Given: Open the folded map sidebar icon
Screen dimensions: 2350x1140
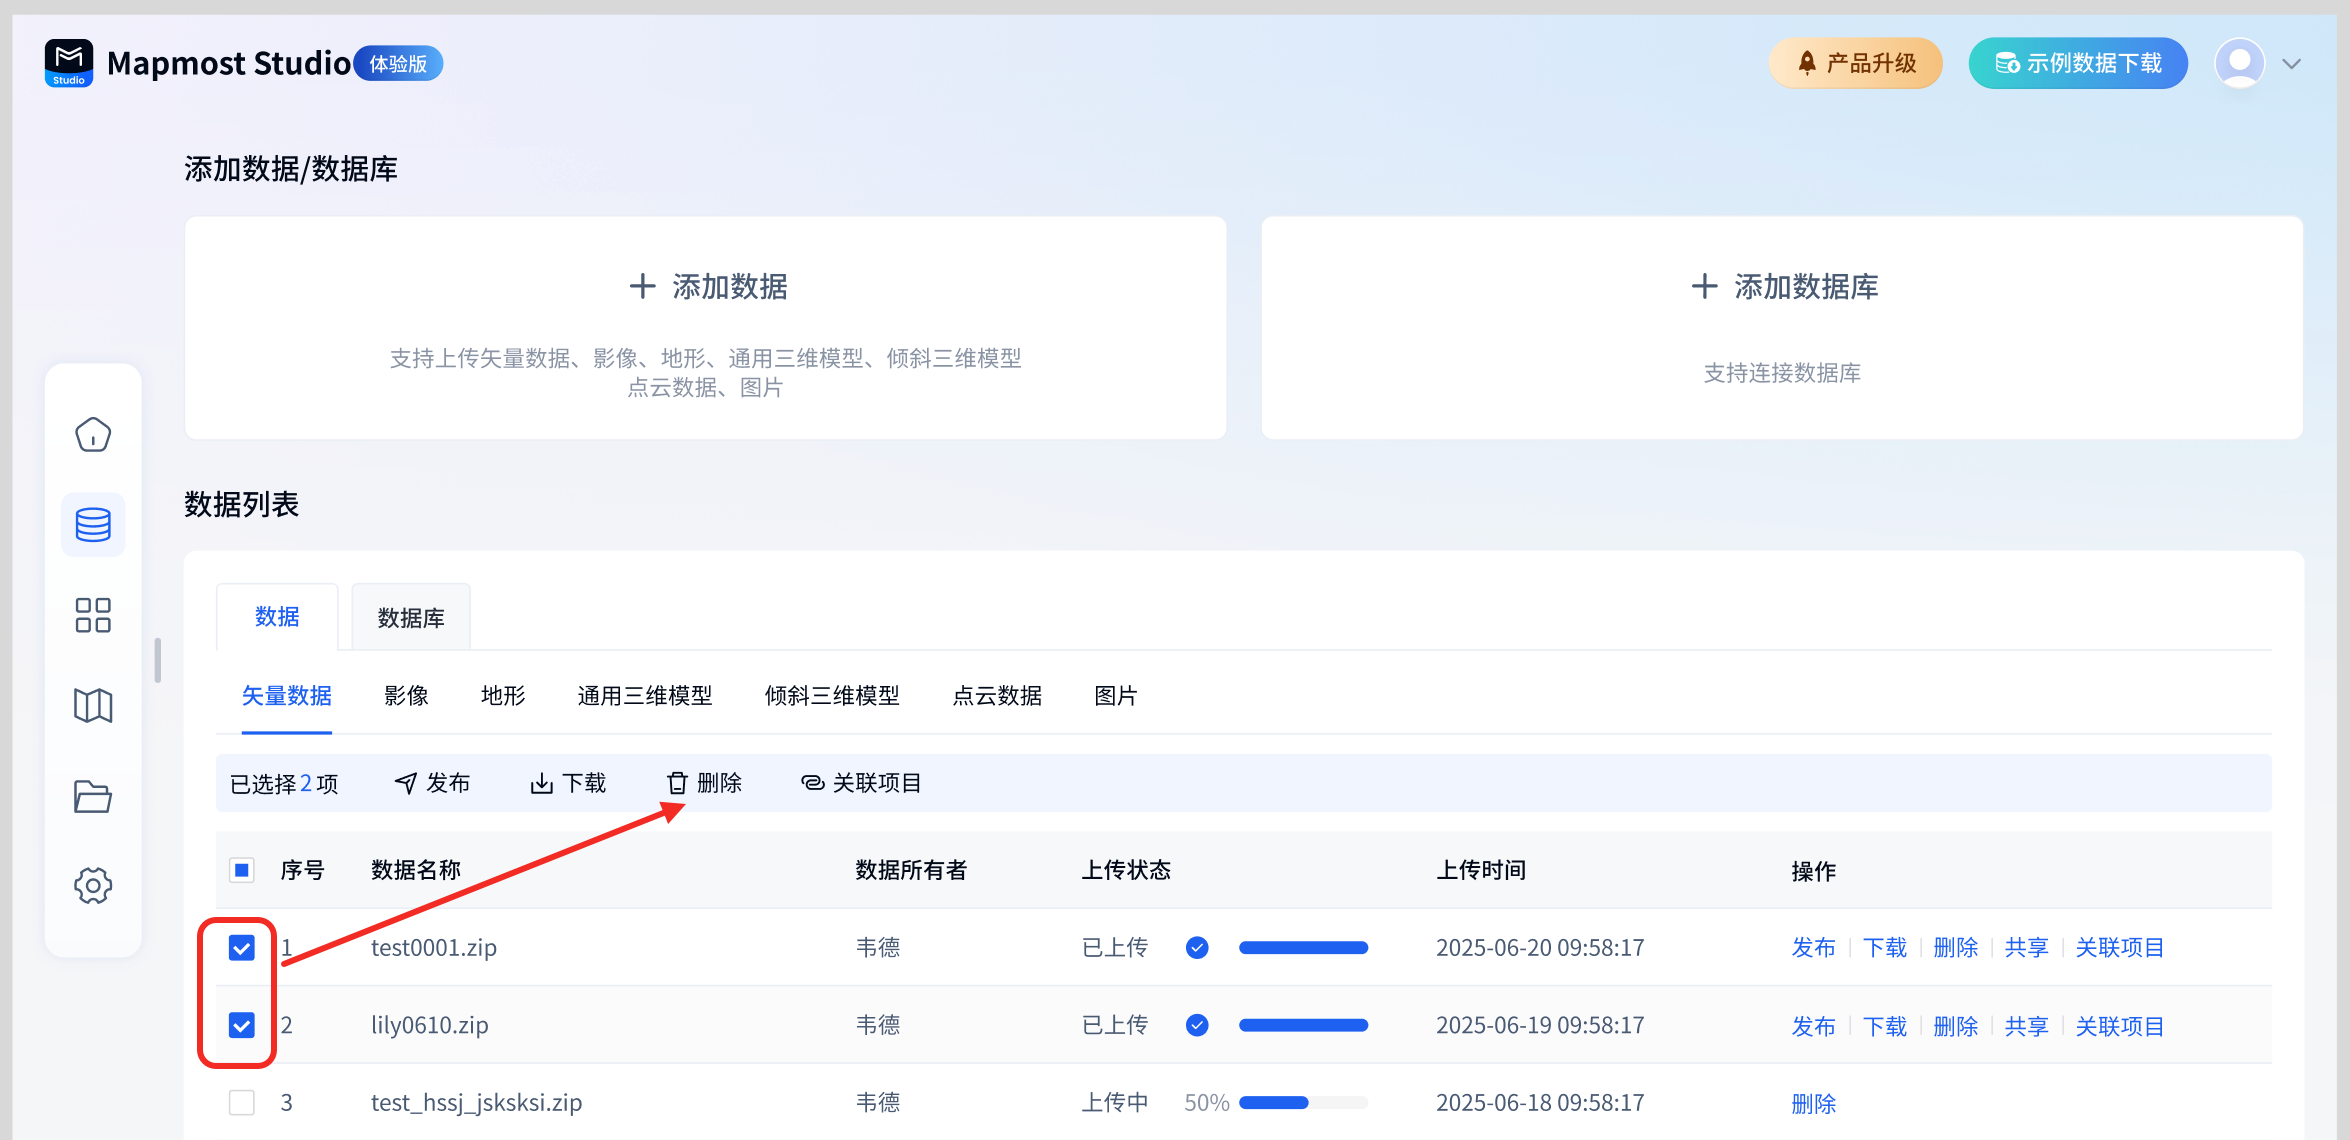Looking at the screenshot, I should (93, 706).
